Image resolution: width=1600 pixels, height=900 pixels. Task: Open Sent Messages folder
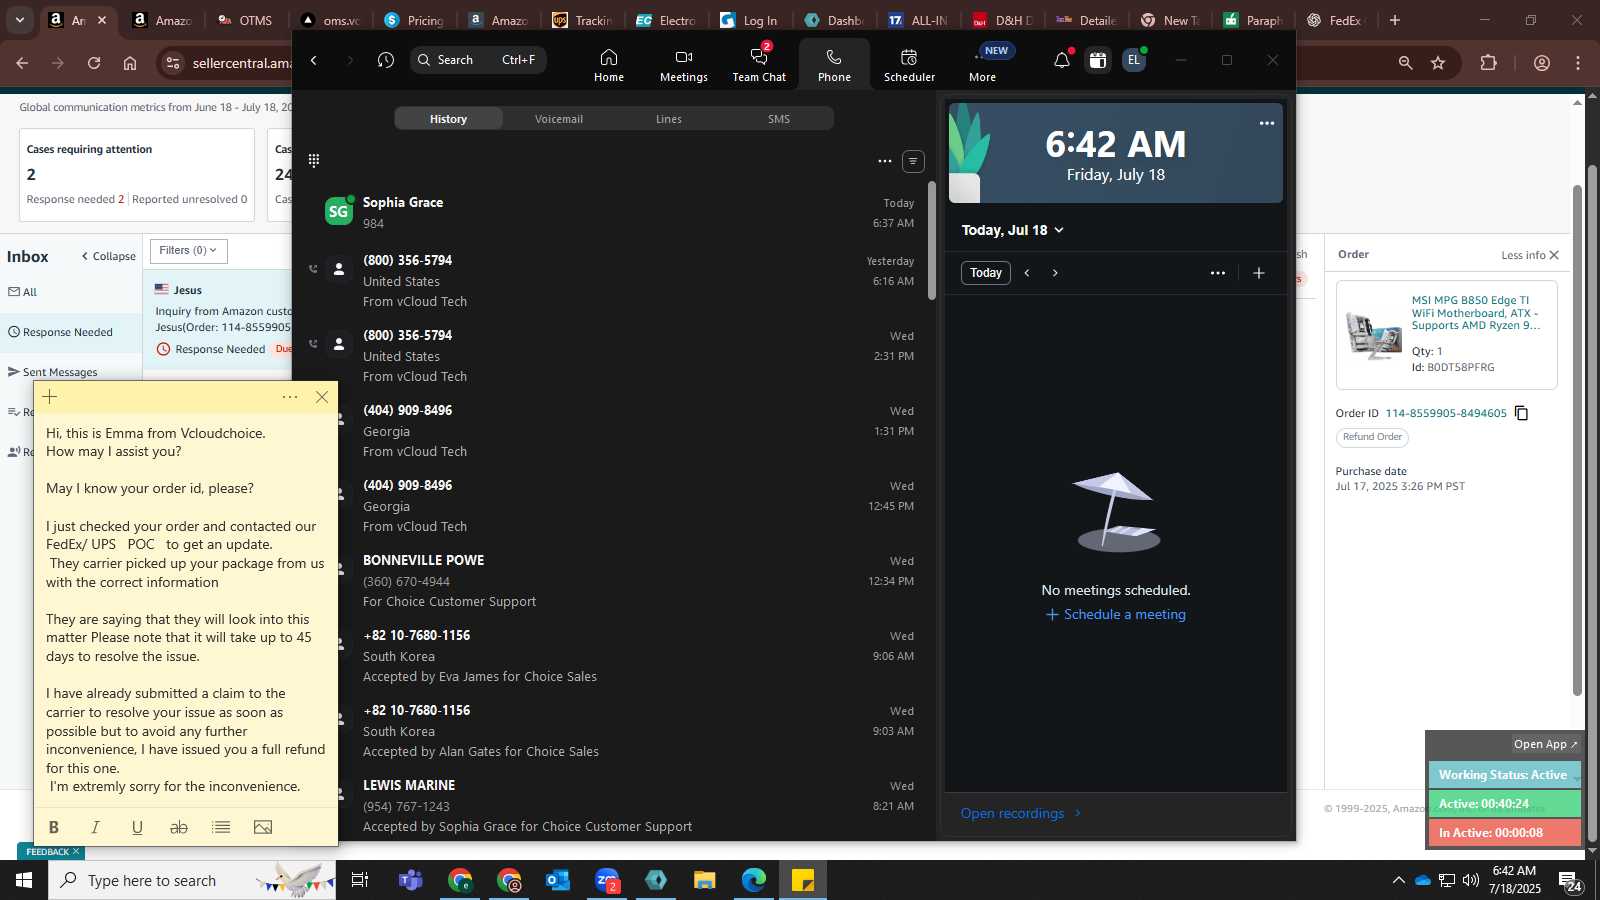(60, 372)
